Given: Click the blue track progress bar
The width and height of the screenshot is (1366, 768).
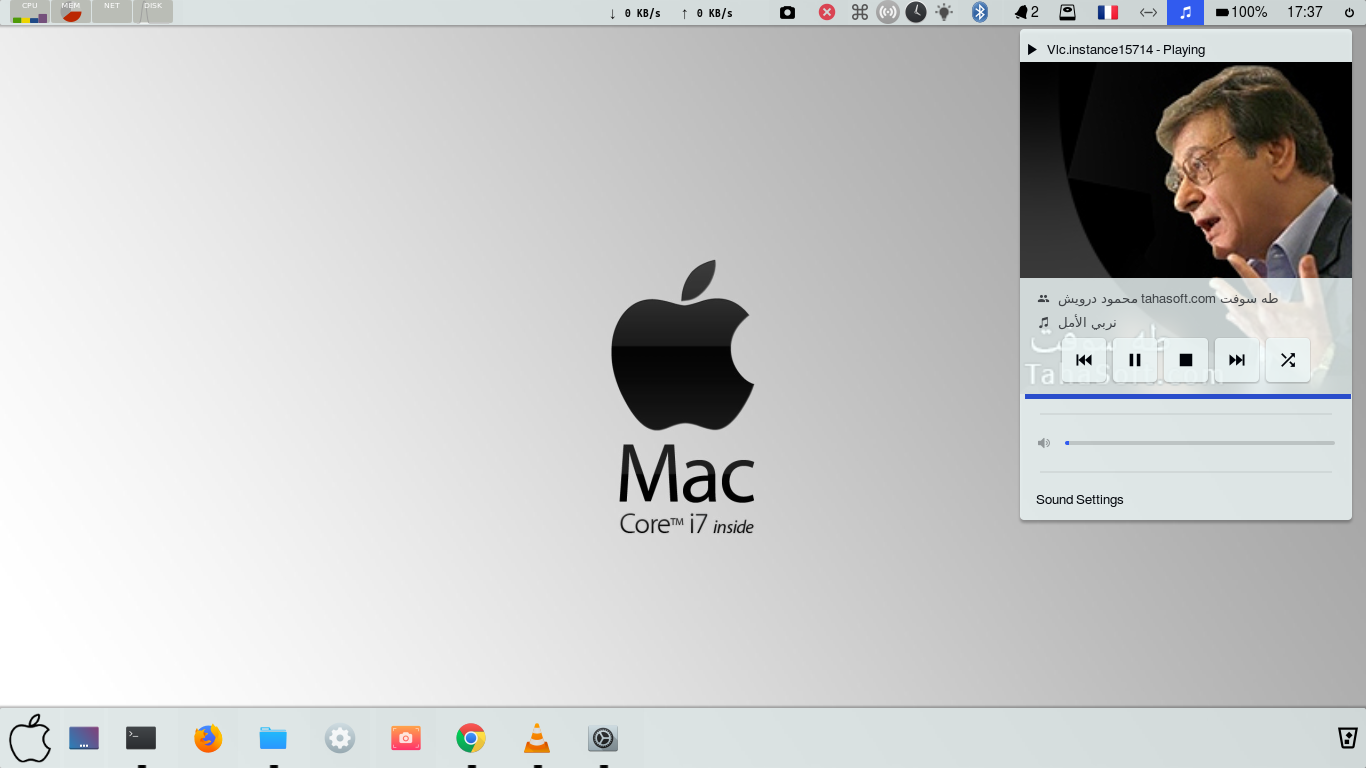Looking at the screenshot, I should pos(1188,396).
